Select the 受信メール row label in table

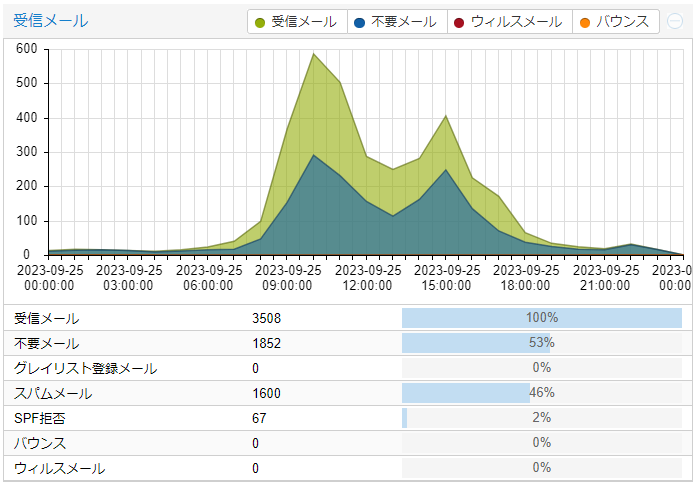47,318
